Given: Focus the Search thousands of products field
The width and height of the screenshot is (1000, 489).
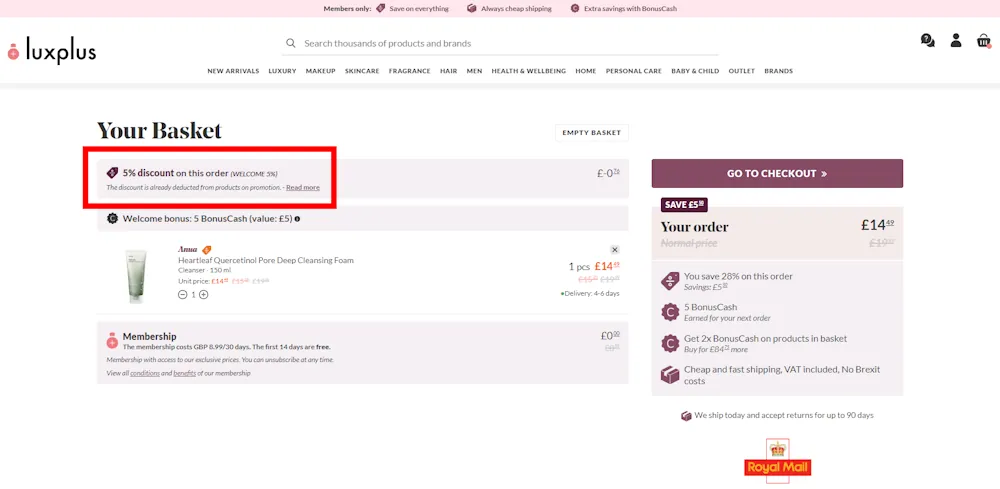Looking at the screenshot, I should (x=501, y=43).
